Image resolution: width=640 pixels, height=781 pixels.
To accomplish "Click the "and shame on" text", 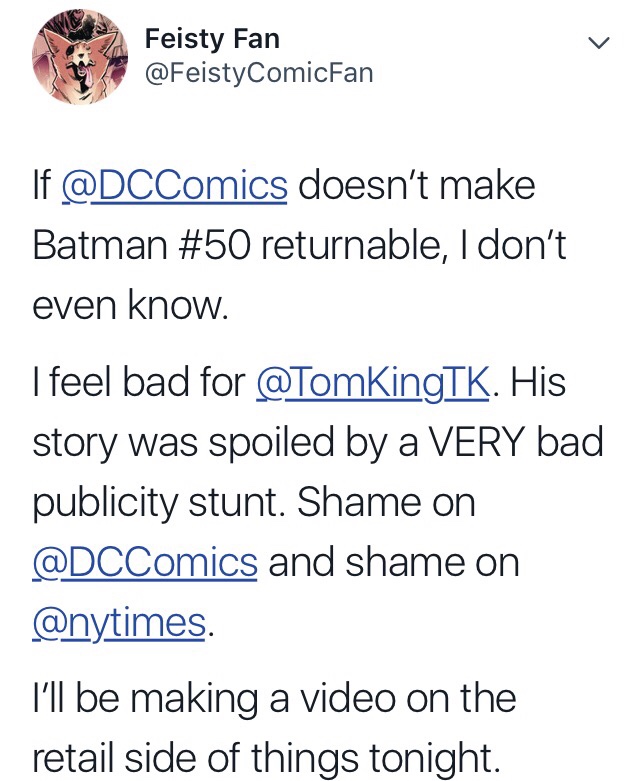I will 393,563.
